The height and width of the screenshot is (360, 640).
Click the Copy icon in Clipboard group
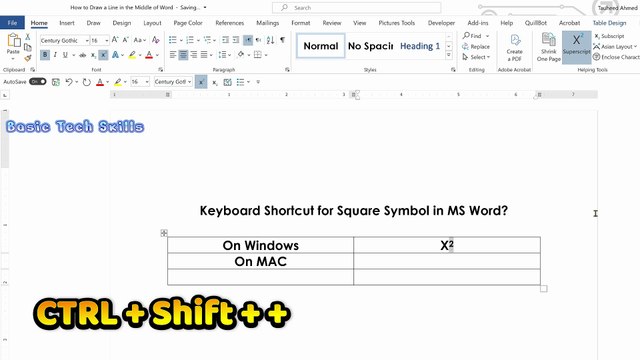(27, 48)
